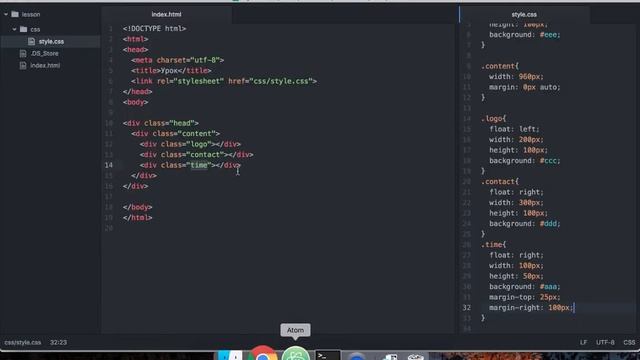This screenshot has height=360, width=640.
Task: Click css/style.css path in status bar
Action: pyautogui.click(x=23, y=342)
